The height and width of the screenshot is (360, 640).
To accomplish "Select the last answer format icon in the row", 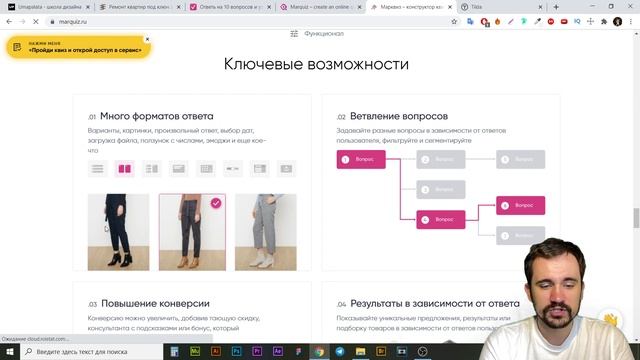I will coord(287,169).
